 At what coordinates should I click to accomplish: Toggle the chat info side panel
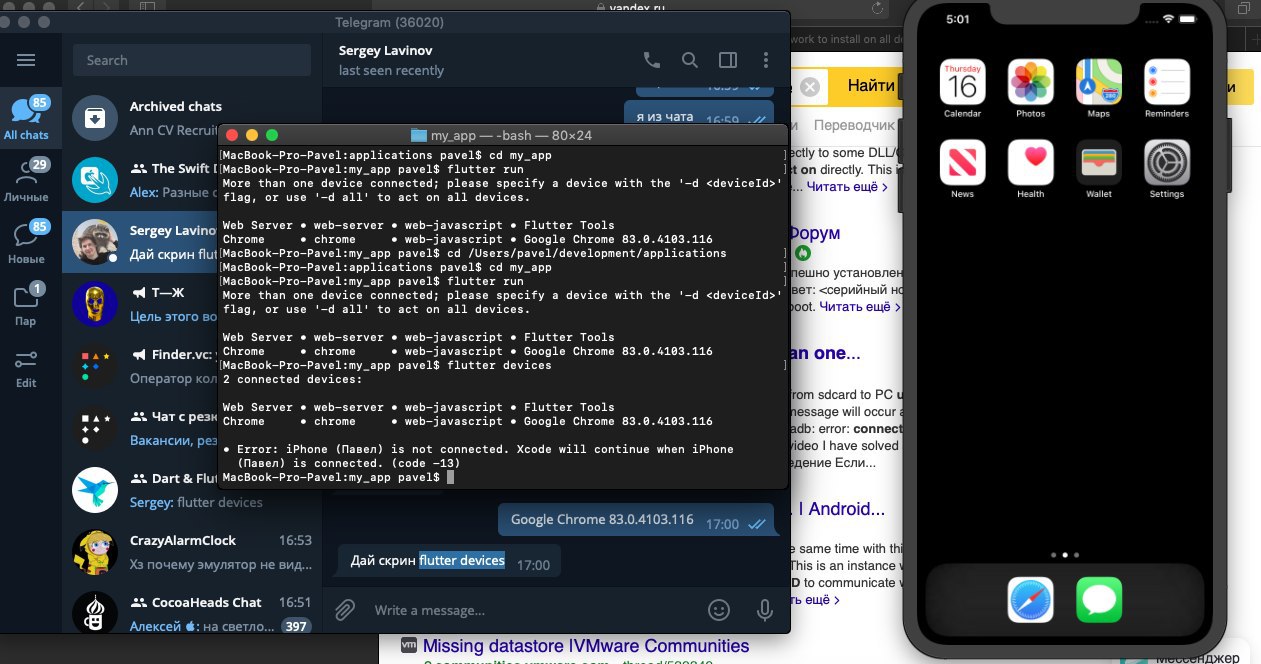click(728, 60)
